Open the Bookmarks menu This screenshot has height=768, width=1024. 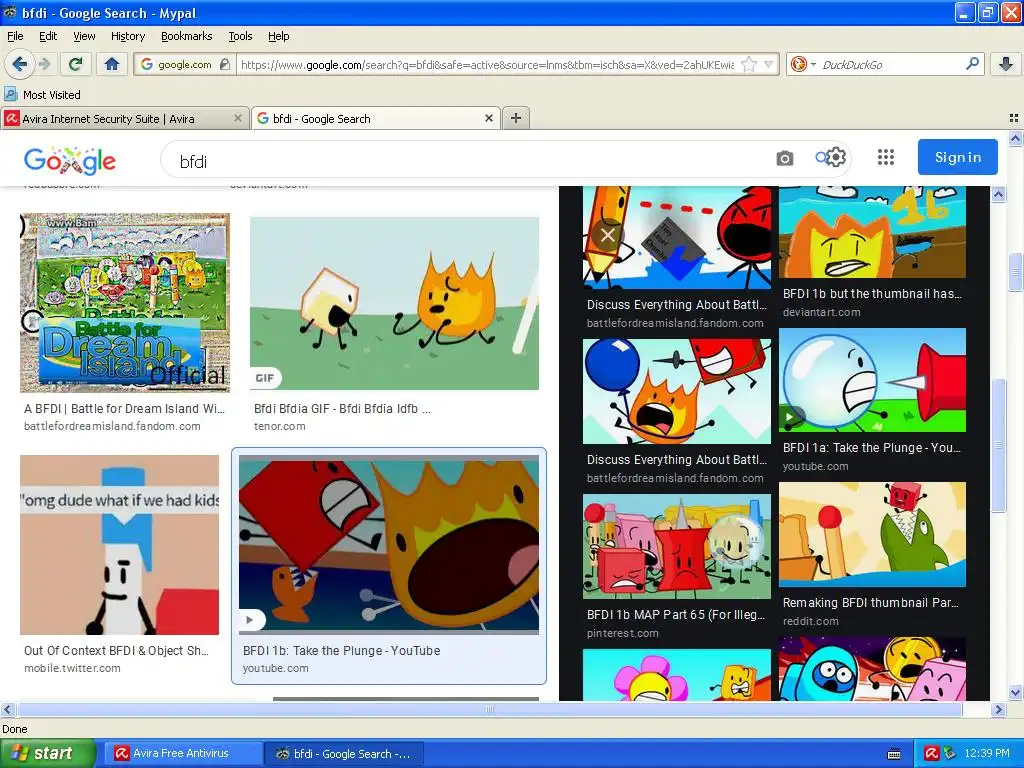coord(186,36)
